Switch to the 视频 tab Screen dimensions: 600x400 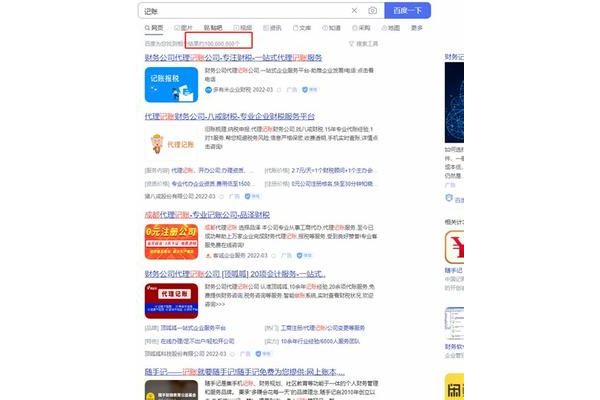[x=243, y=28]
